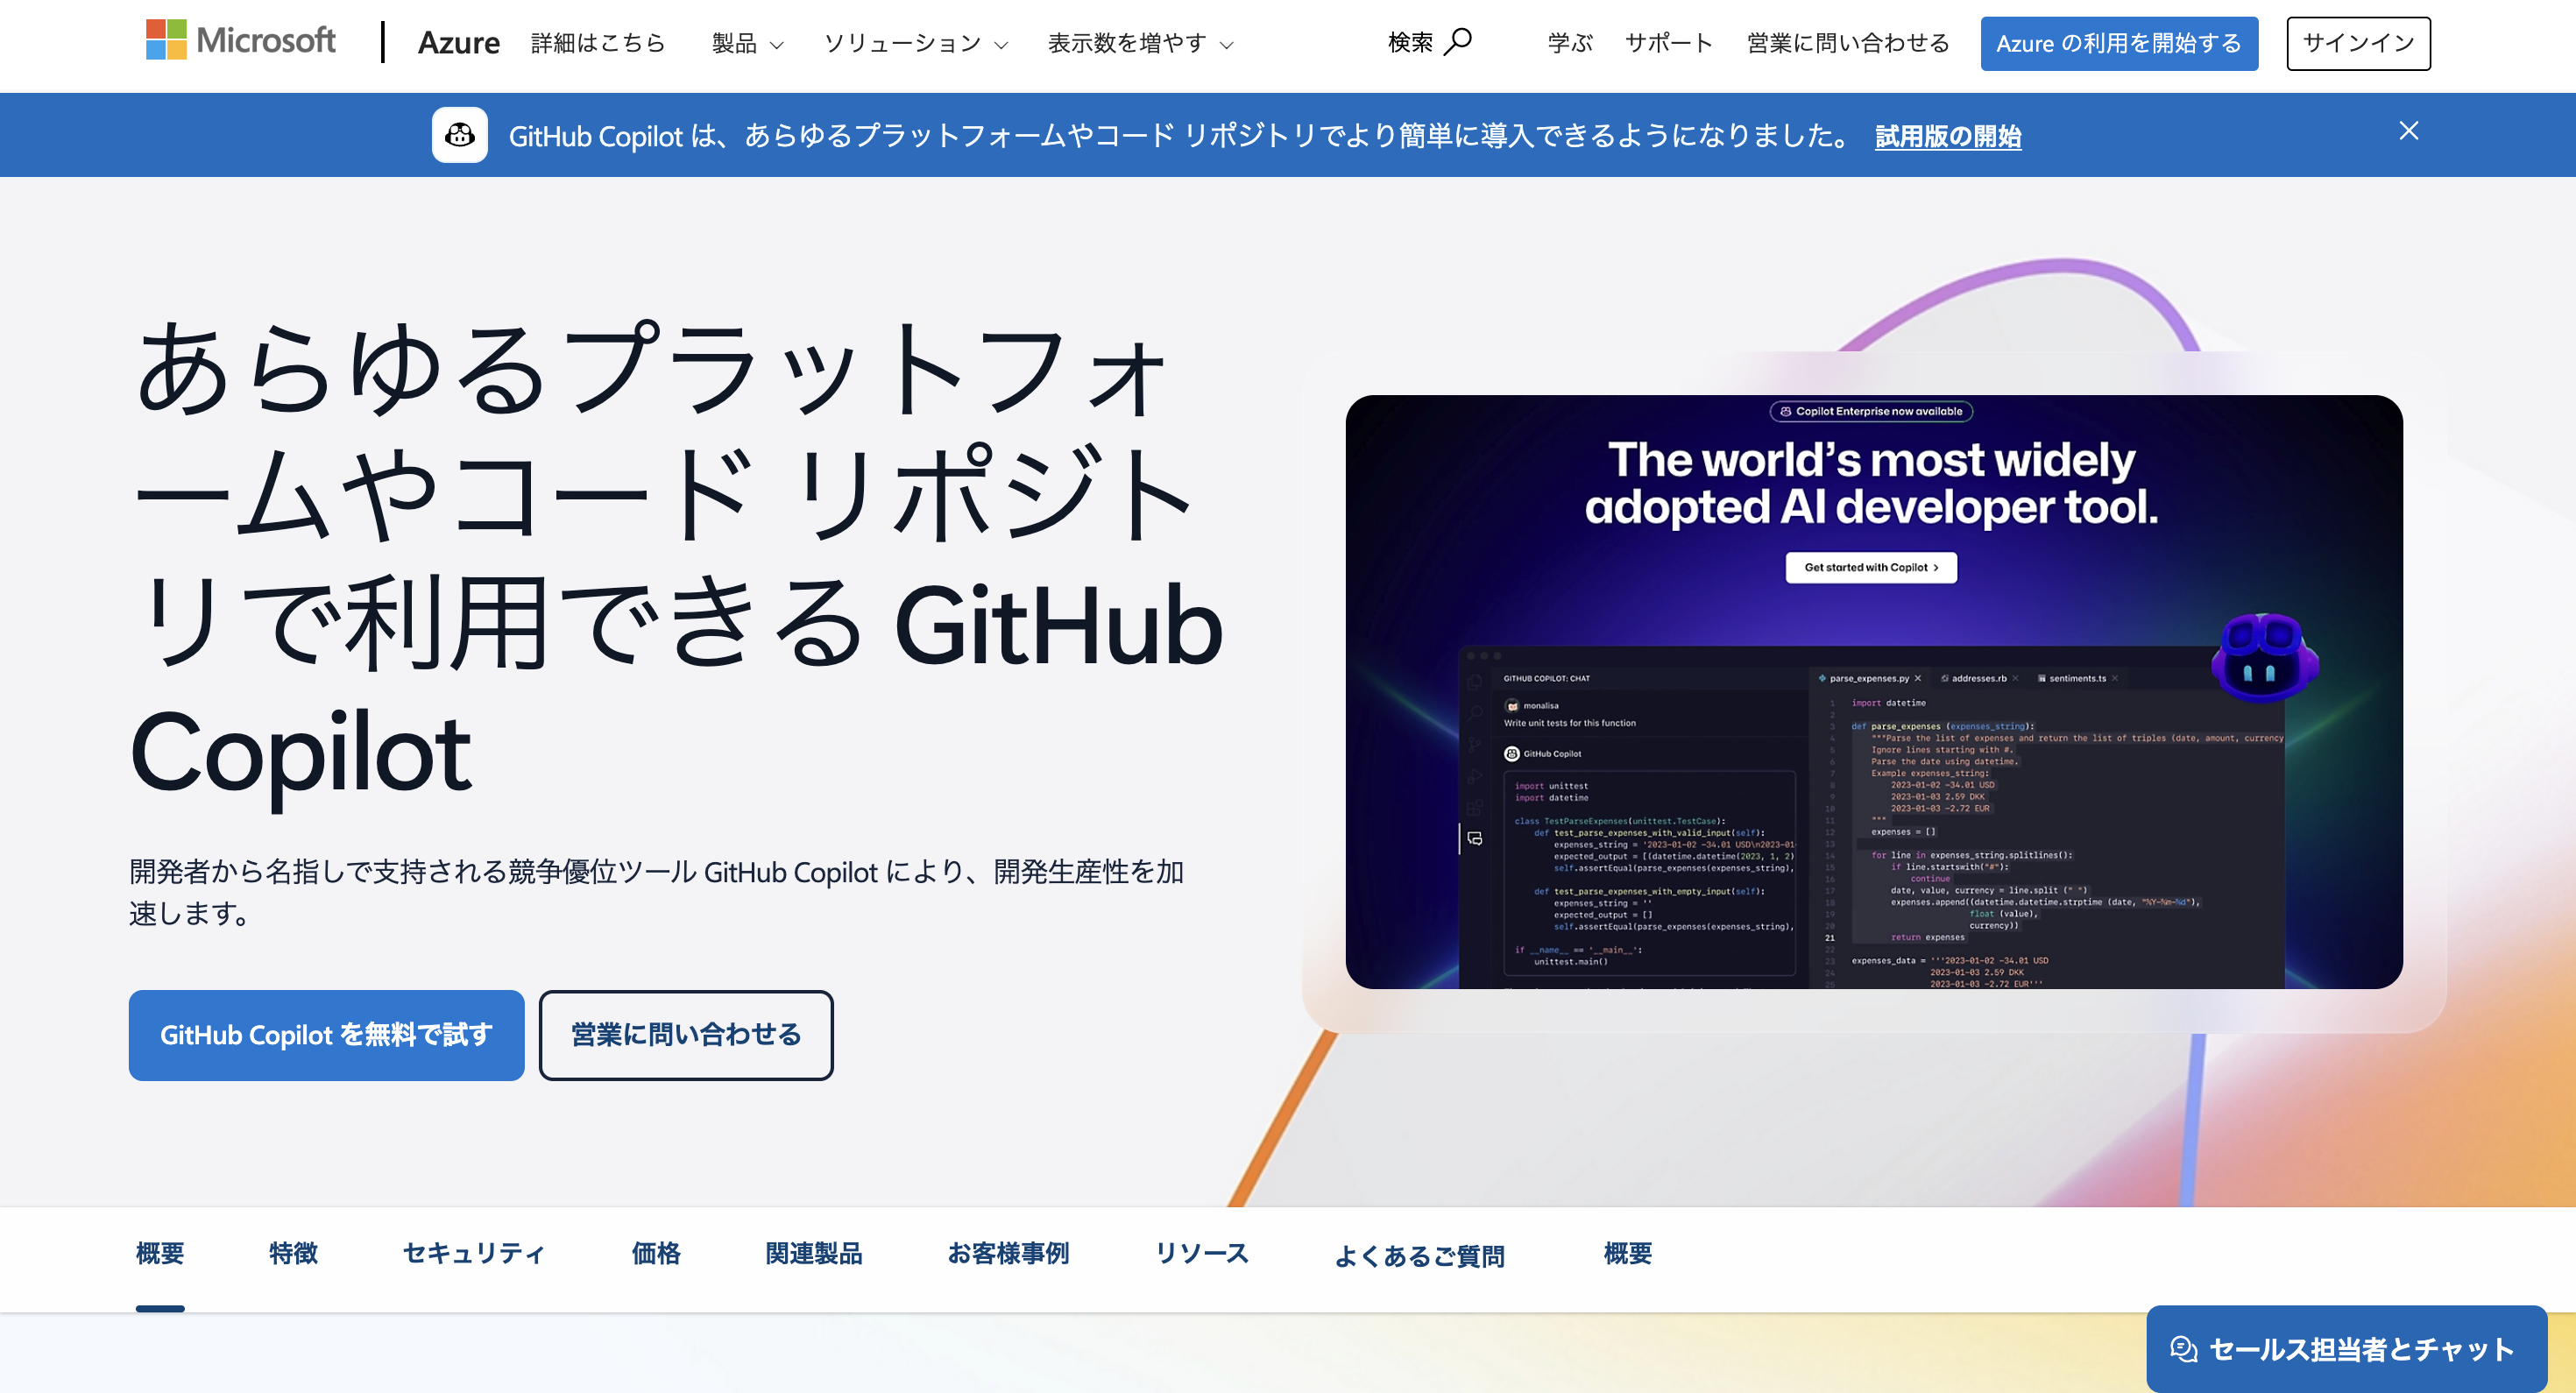
Task: Expand the 製品 dropdown menu
Action: [747, 43]
